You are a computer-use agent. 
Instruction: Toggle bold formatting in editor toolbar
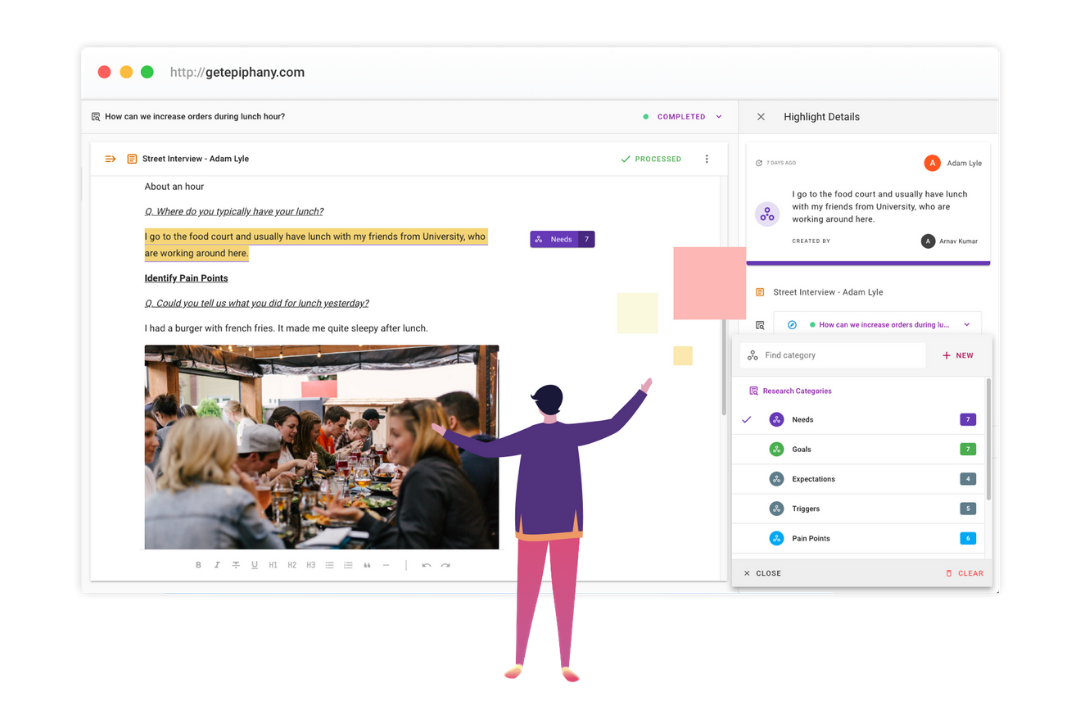[198, 565]
